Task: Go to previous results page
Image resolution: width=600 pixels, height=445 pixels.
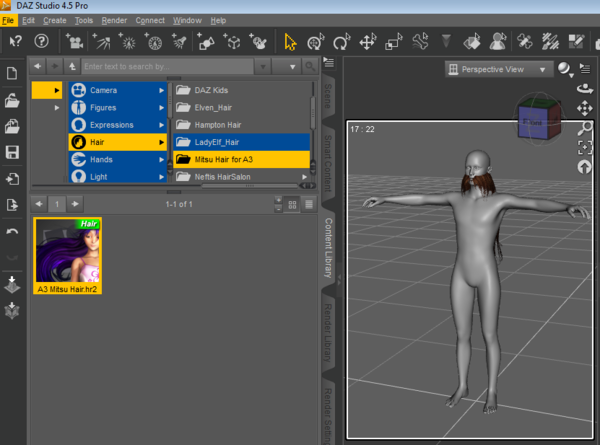Action: [39, 204]
